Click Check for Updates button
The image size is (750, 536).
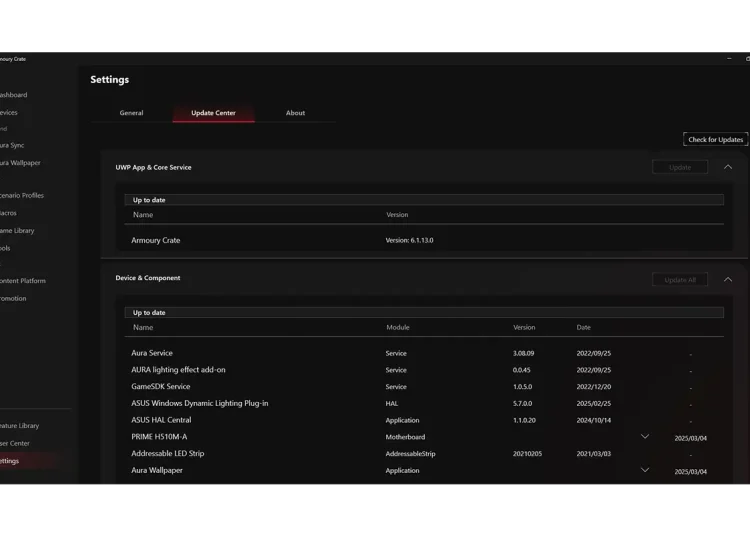point(715,140)
